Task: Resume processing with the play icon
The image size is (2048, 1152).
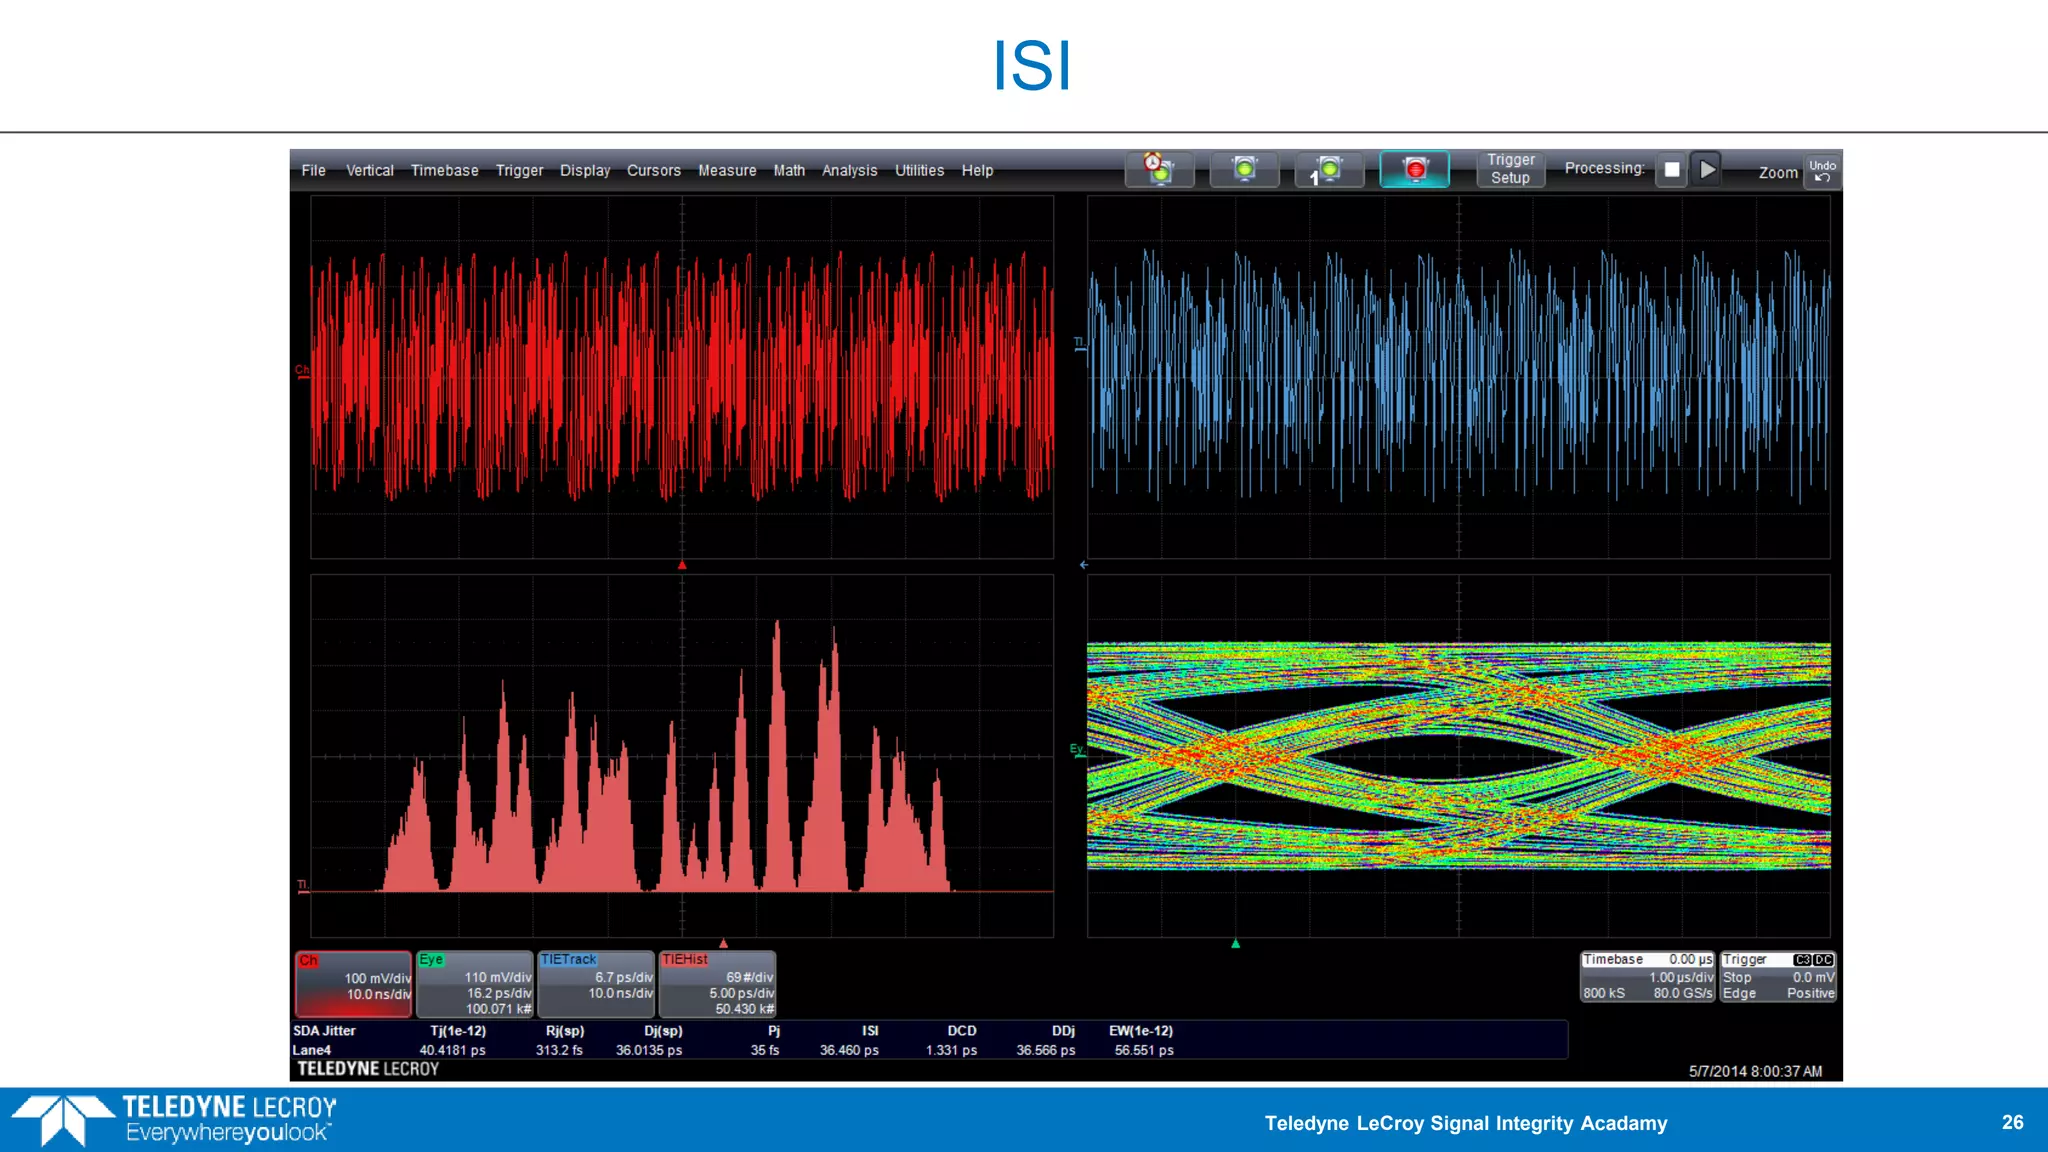Action: [x=1708, y=169]
